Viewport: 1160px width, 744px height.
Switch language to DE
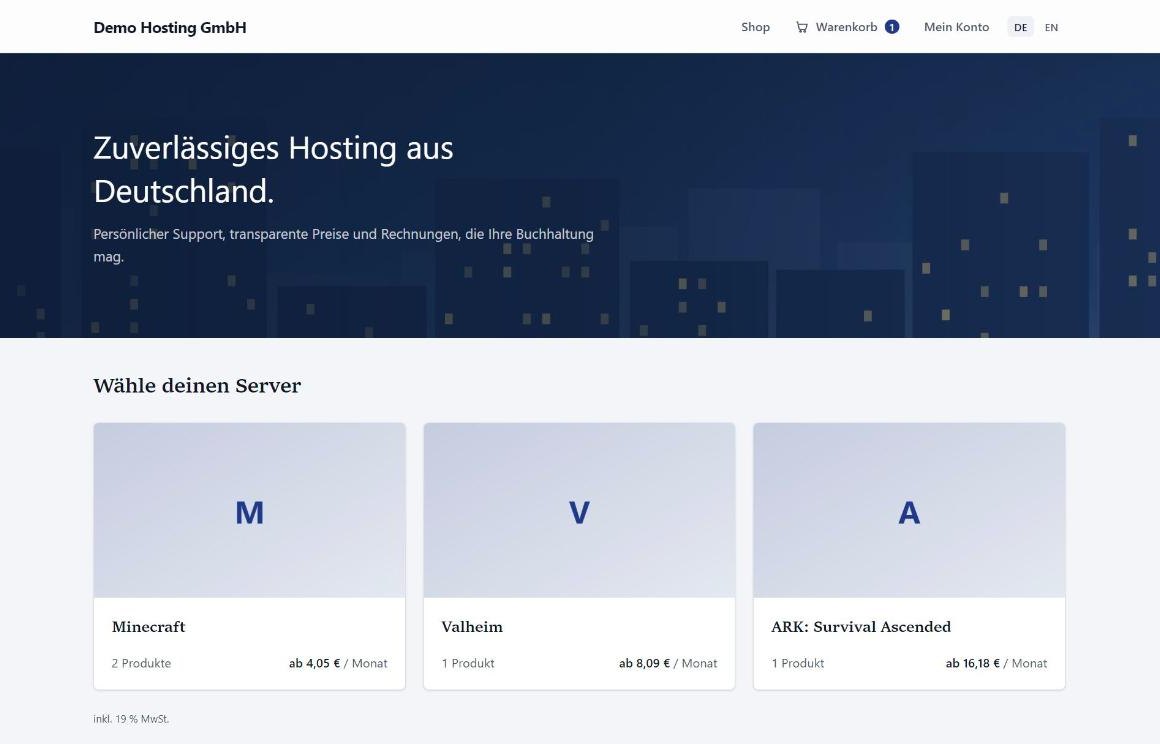[x=1020, y=27]
